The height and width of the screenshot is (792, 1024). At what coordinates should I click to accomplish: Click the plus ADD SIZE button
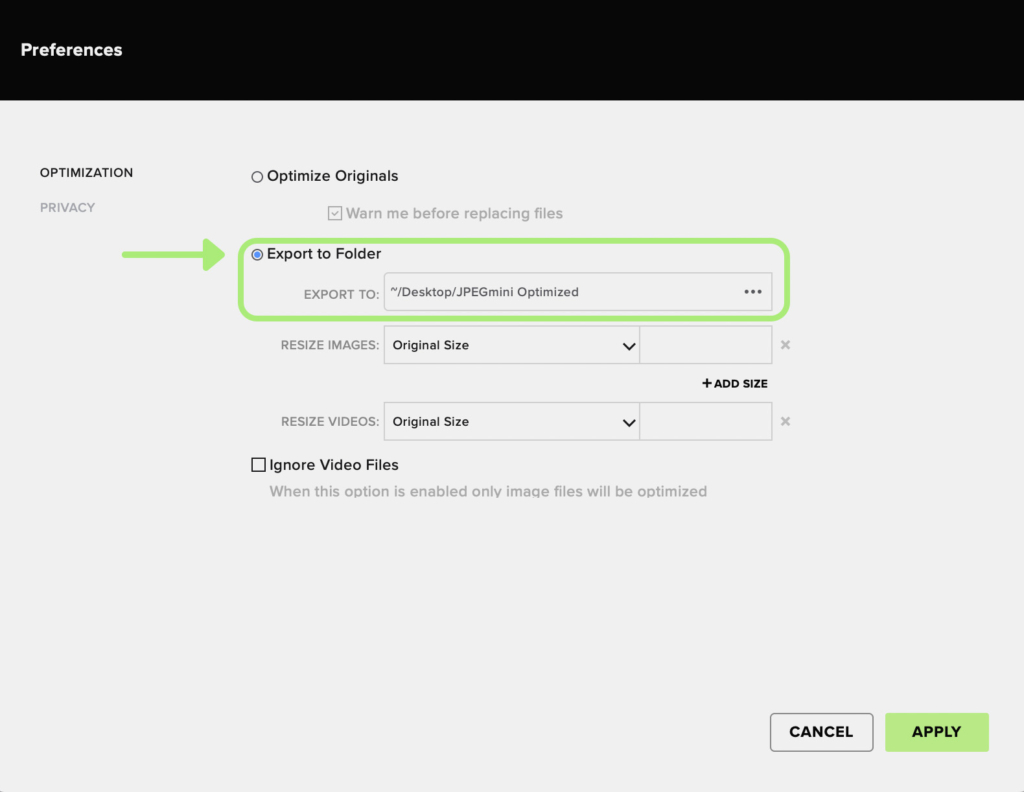(735, 383)
